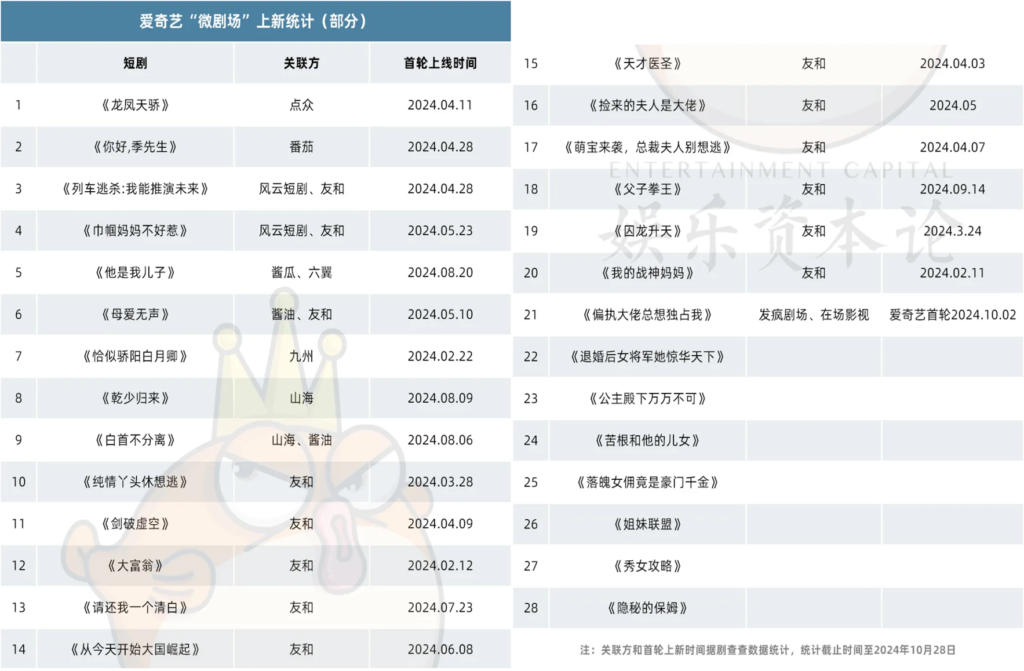The height and width of the screenshot is (671, 1024).
Task: Click the table title 爱奇艺“微剧场”上新统计（部分）
Action: coord(253,21)
